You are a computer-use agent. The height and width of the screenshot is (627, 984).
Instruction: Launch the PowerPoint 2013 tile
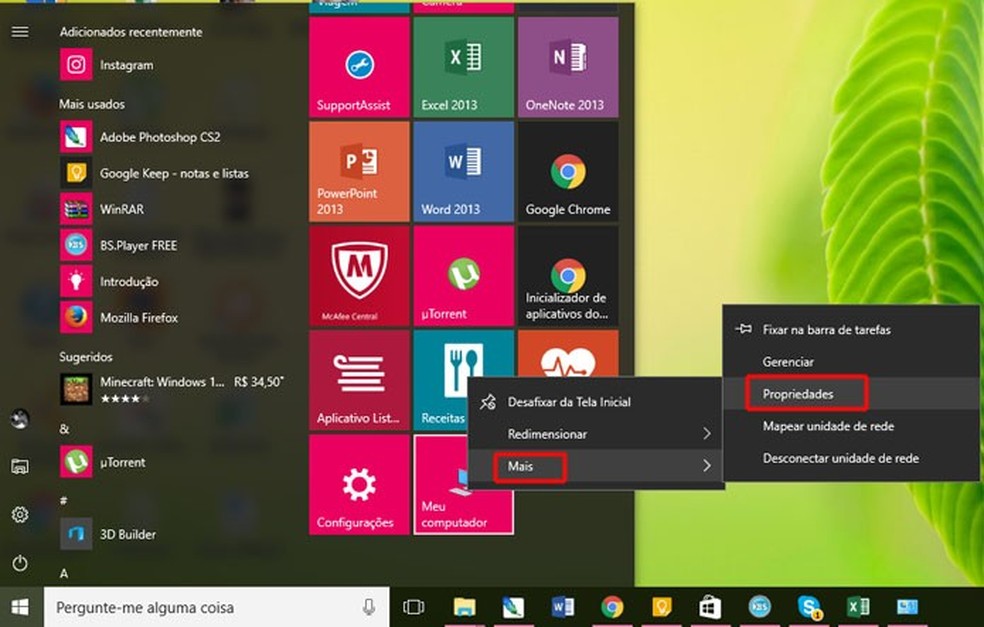tap(359, 171)
